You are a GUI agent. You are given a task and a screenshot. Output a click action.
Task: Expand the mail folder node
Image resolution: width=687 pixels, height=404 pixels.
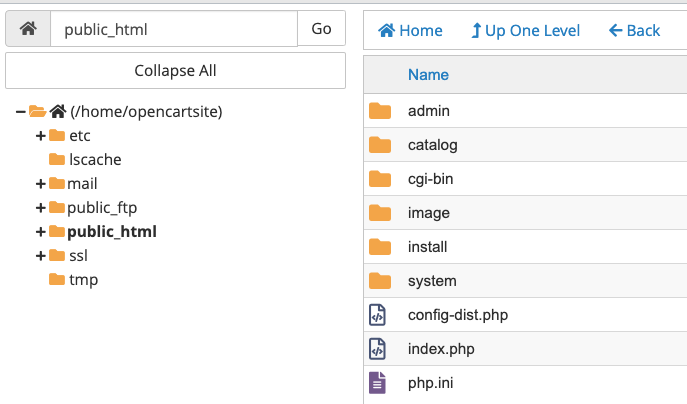[x=41, y=183]
